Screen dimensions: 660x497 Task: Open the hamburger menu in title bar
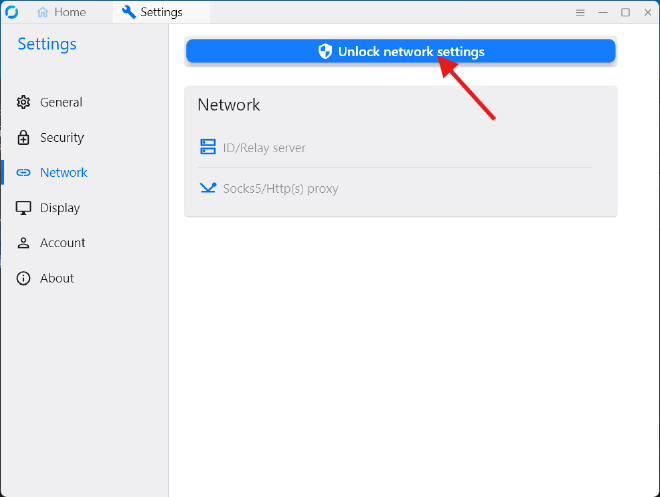[580, 12]
